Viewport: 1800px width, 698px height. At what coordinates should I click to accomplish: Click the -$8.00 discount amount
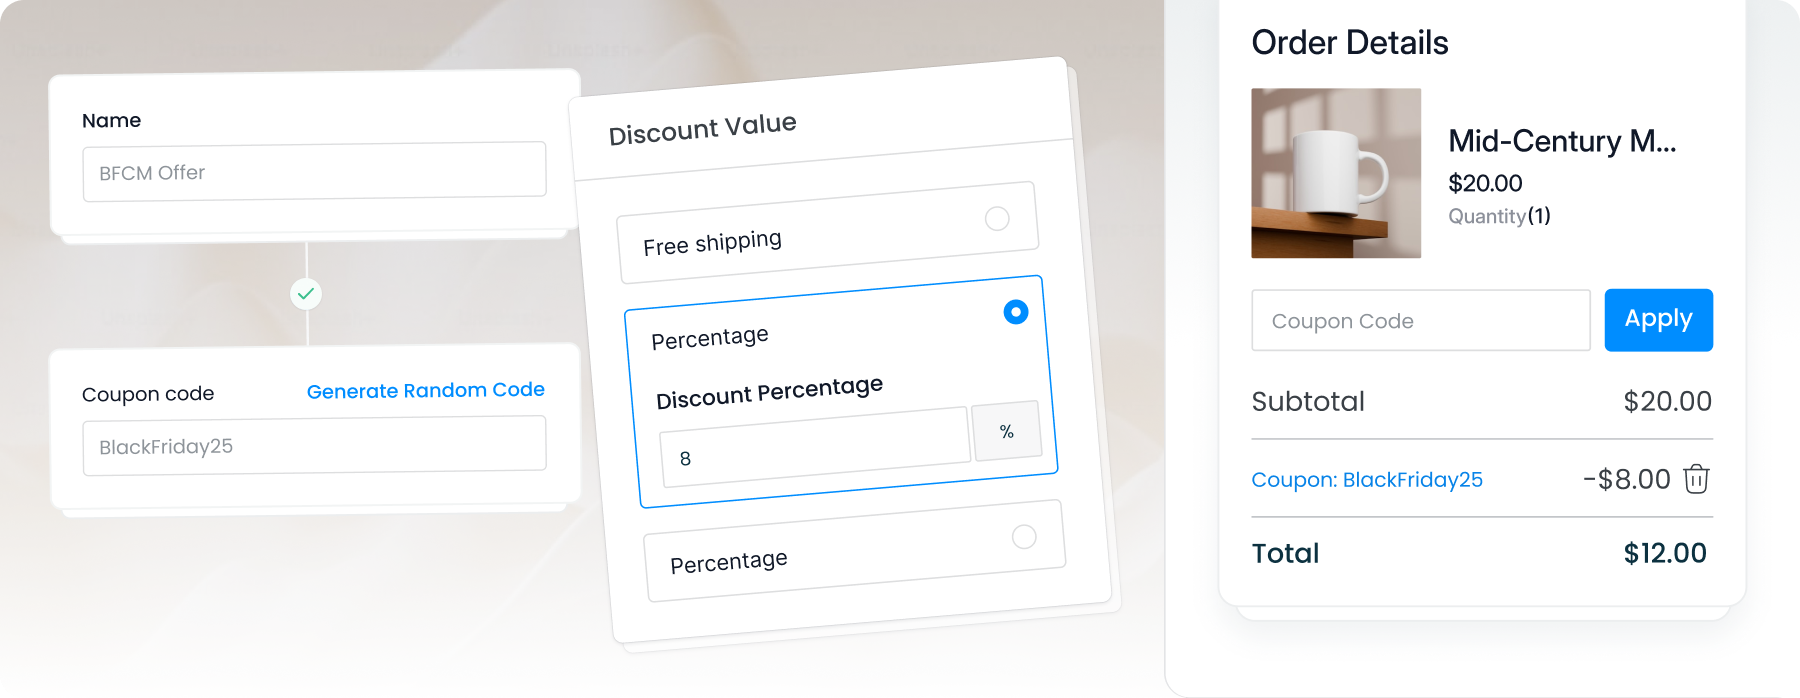click(x=1626, y=479)
